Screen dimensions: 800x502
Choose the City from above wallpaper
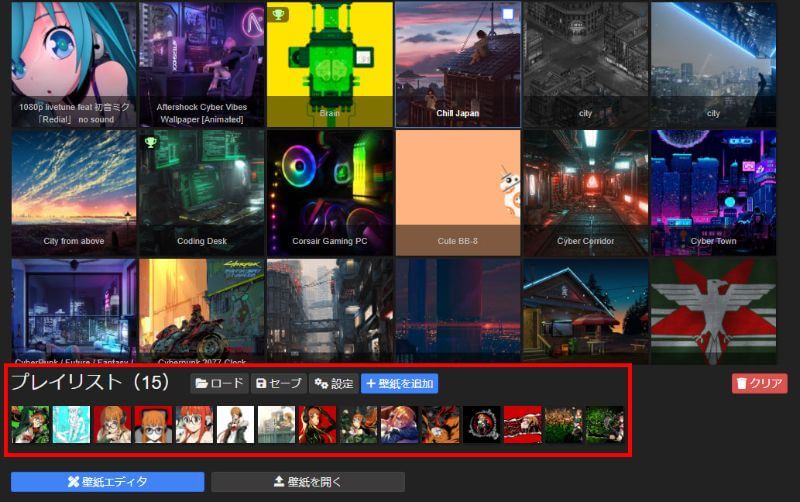(x=74, y=193)
